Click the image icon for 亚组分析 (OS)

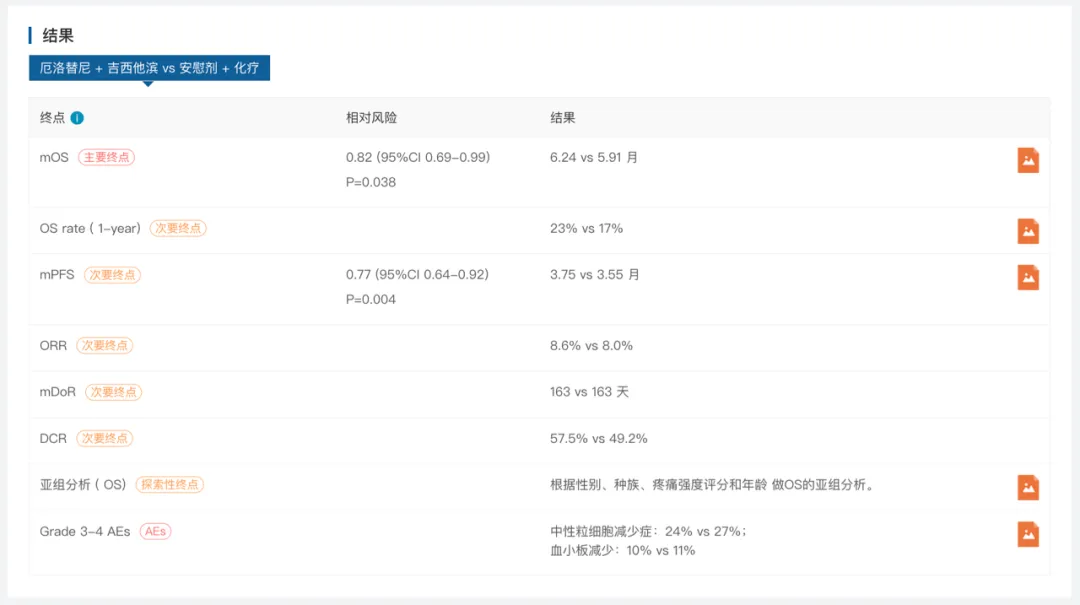pyautogui.click(x=1028, y=487)
